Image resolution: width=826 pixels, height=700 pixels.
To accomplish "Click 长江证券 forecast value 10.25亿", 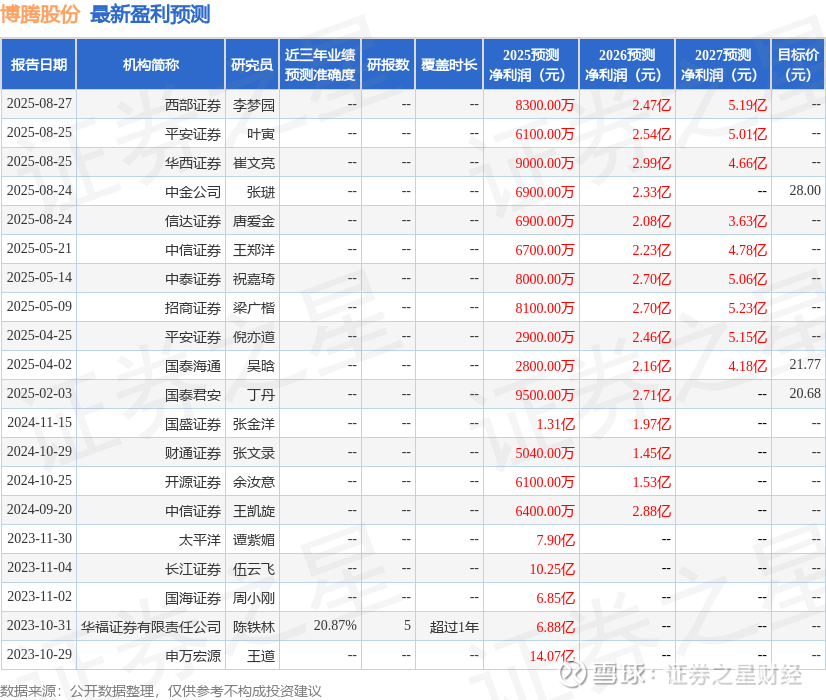I will (x=552, y=569).
